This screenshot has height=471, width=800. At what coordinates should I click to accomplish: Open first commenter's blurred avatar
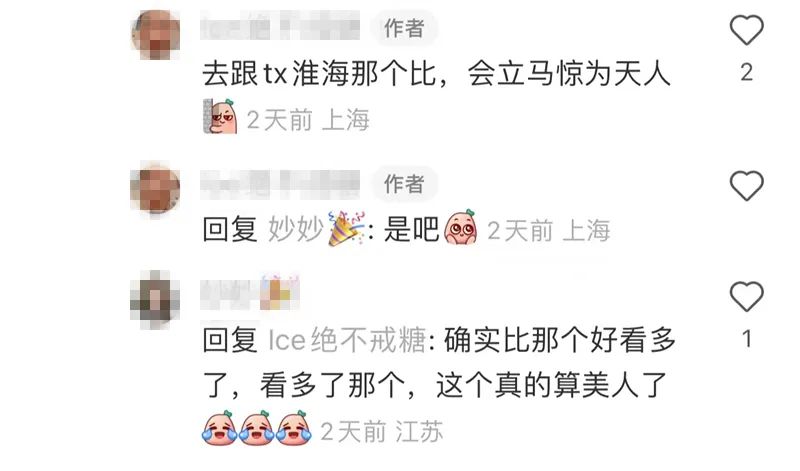coord(156,35)
